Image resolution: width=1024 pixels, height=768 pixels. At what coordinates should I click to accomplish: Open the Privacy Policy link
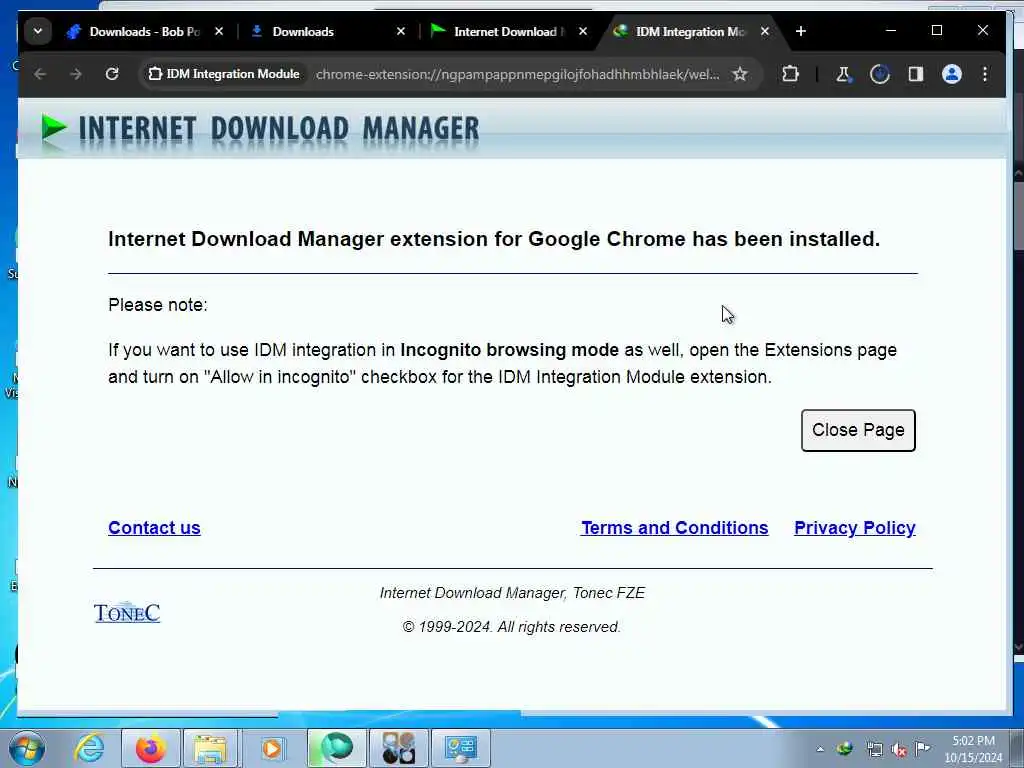click(854, 528)
